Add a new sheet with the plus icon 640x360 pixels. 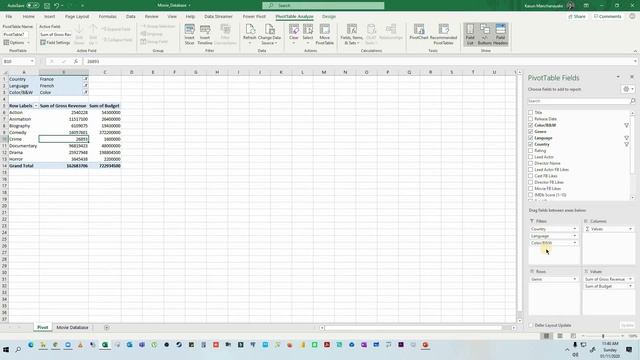pos(107,327)
